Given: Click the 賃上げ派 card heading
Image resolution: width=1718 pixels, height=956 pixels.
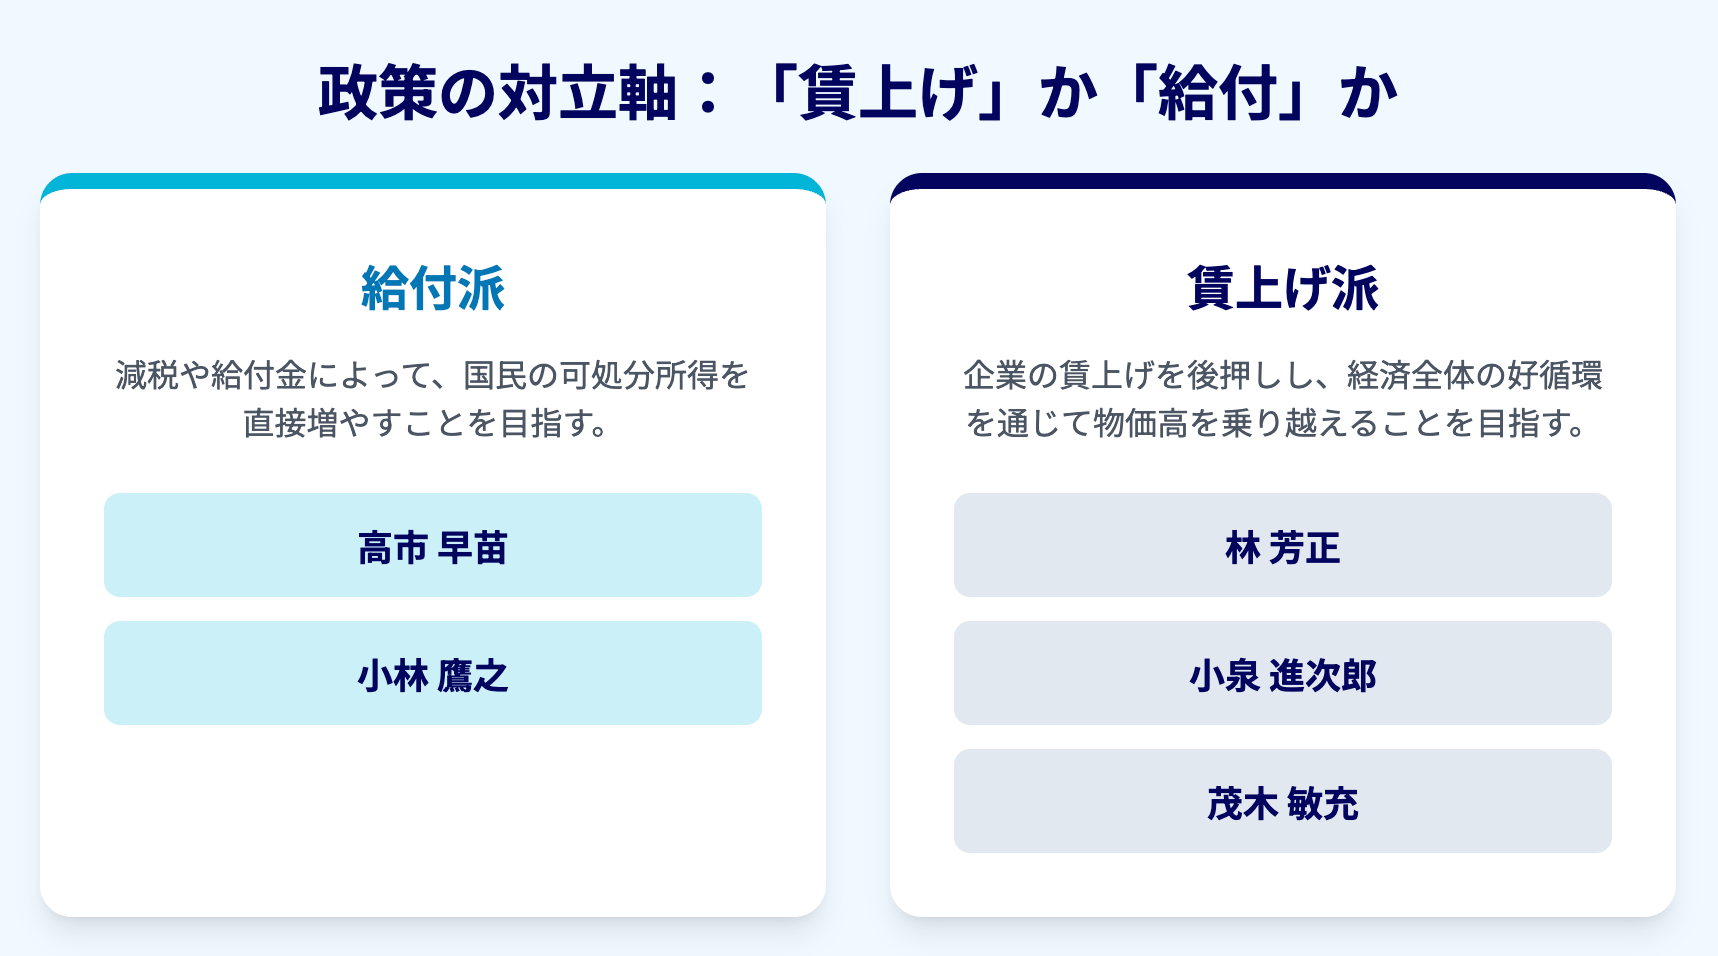Looking at the screenshot, I should pos(1282,289).
